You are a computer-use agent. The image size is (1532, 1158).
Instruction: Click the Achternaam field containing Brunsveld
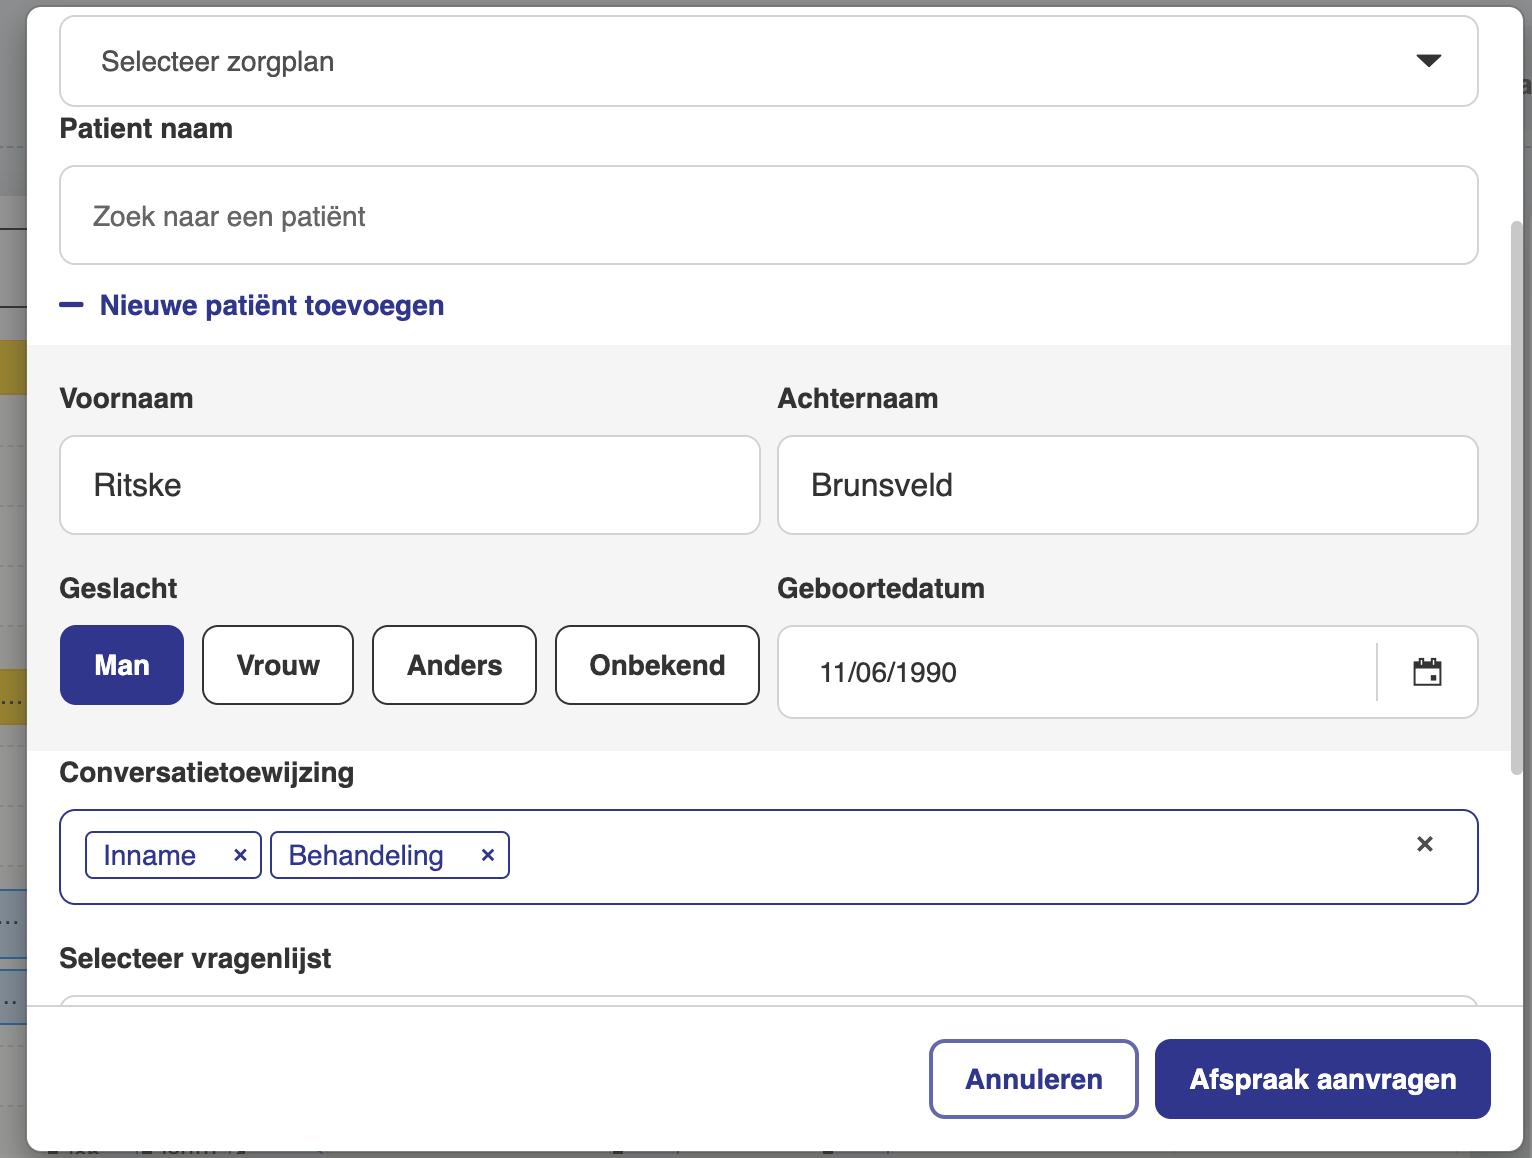1127,485
